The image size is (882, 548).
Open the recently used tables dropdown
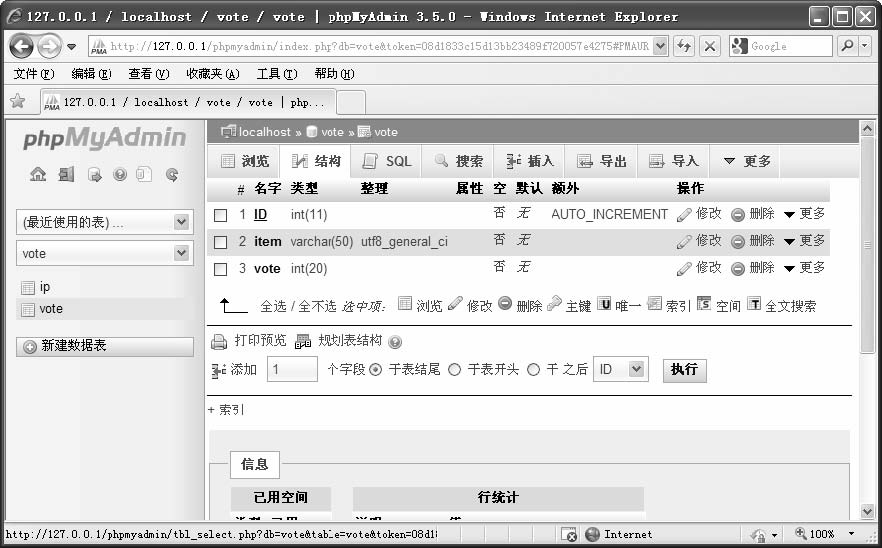(105, 222)
